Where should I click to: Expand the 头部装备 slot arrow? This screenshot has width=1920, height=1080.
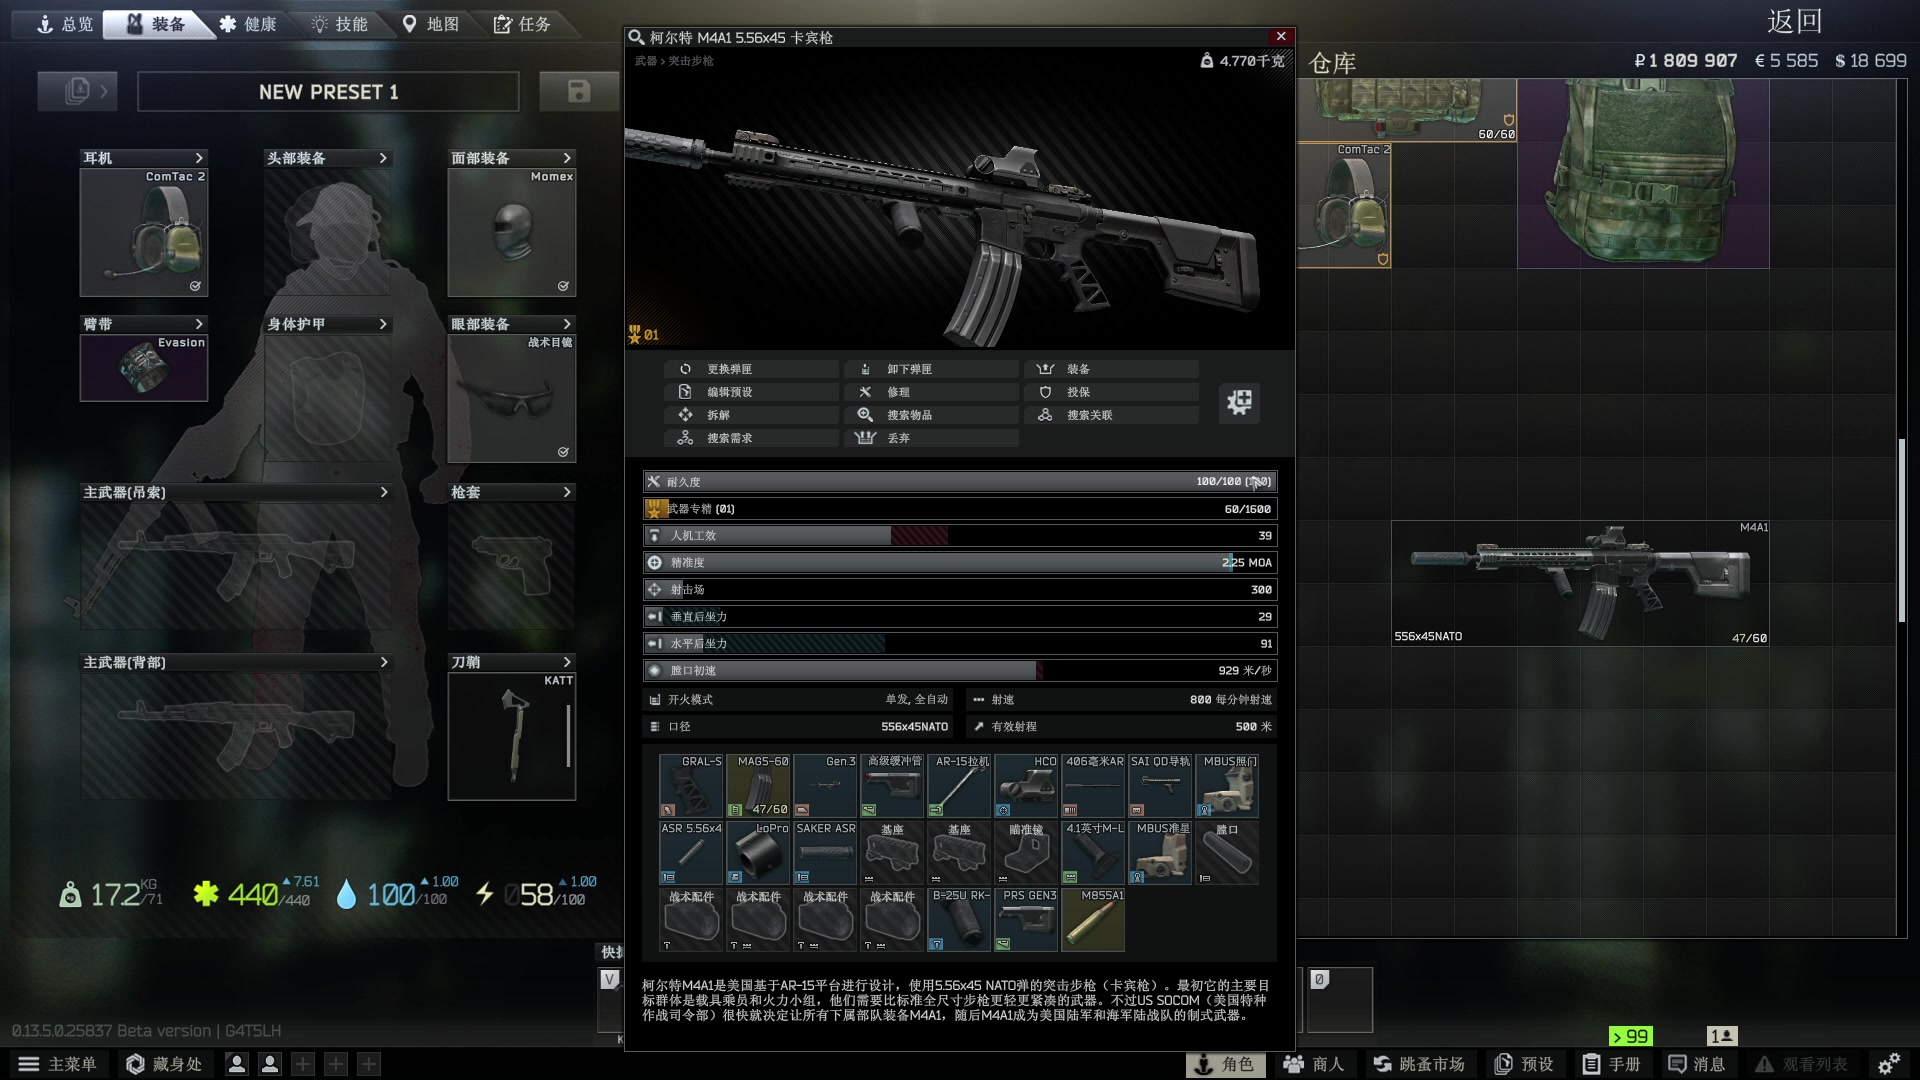(383, 158)
